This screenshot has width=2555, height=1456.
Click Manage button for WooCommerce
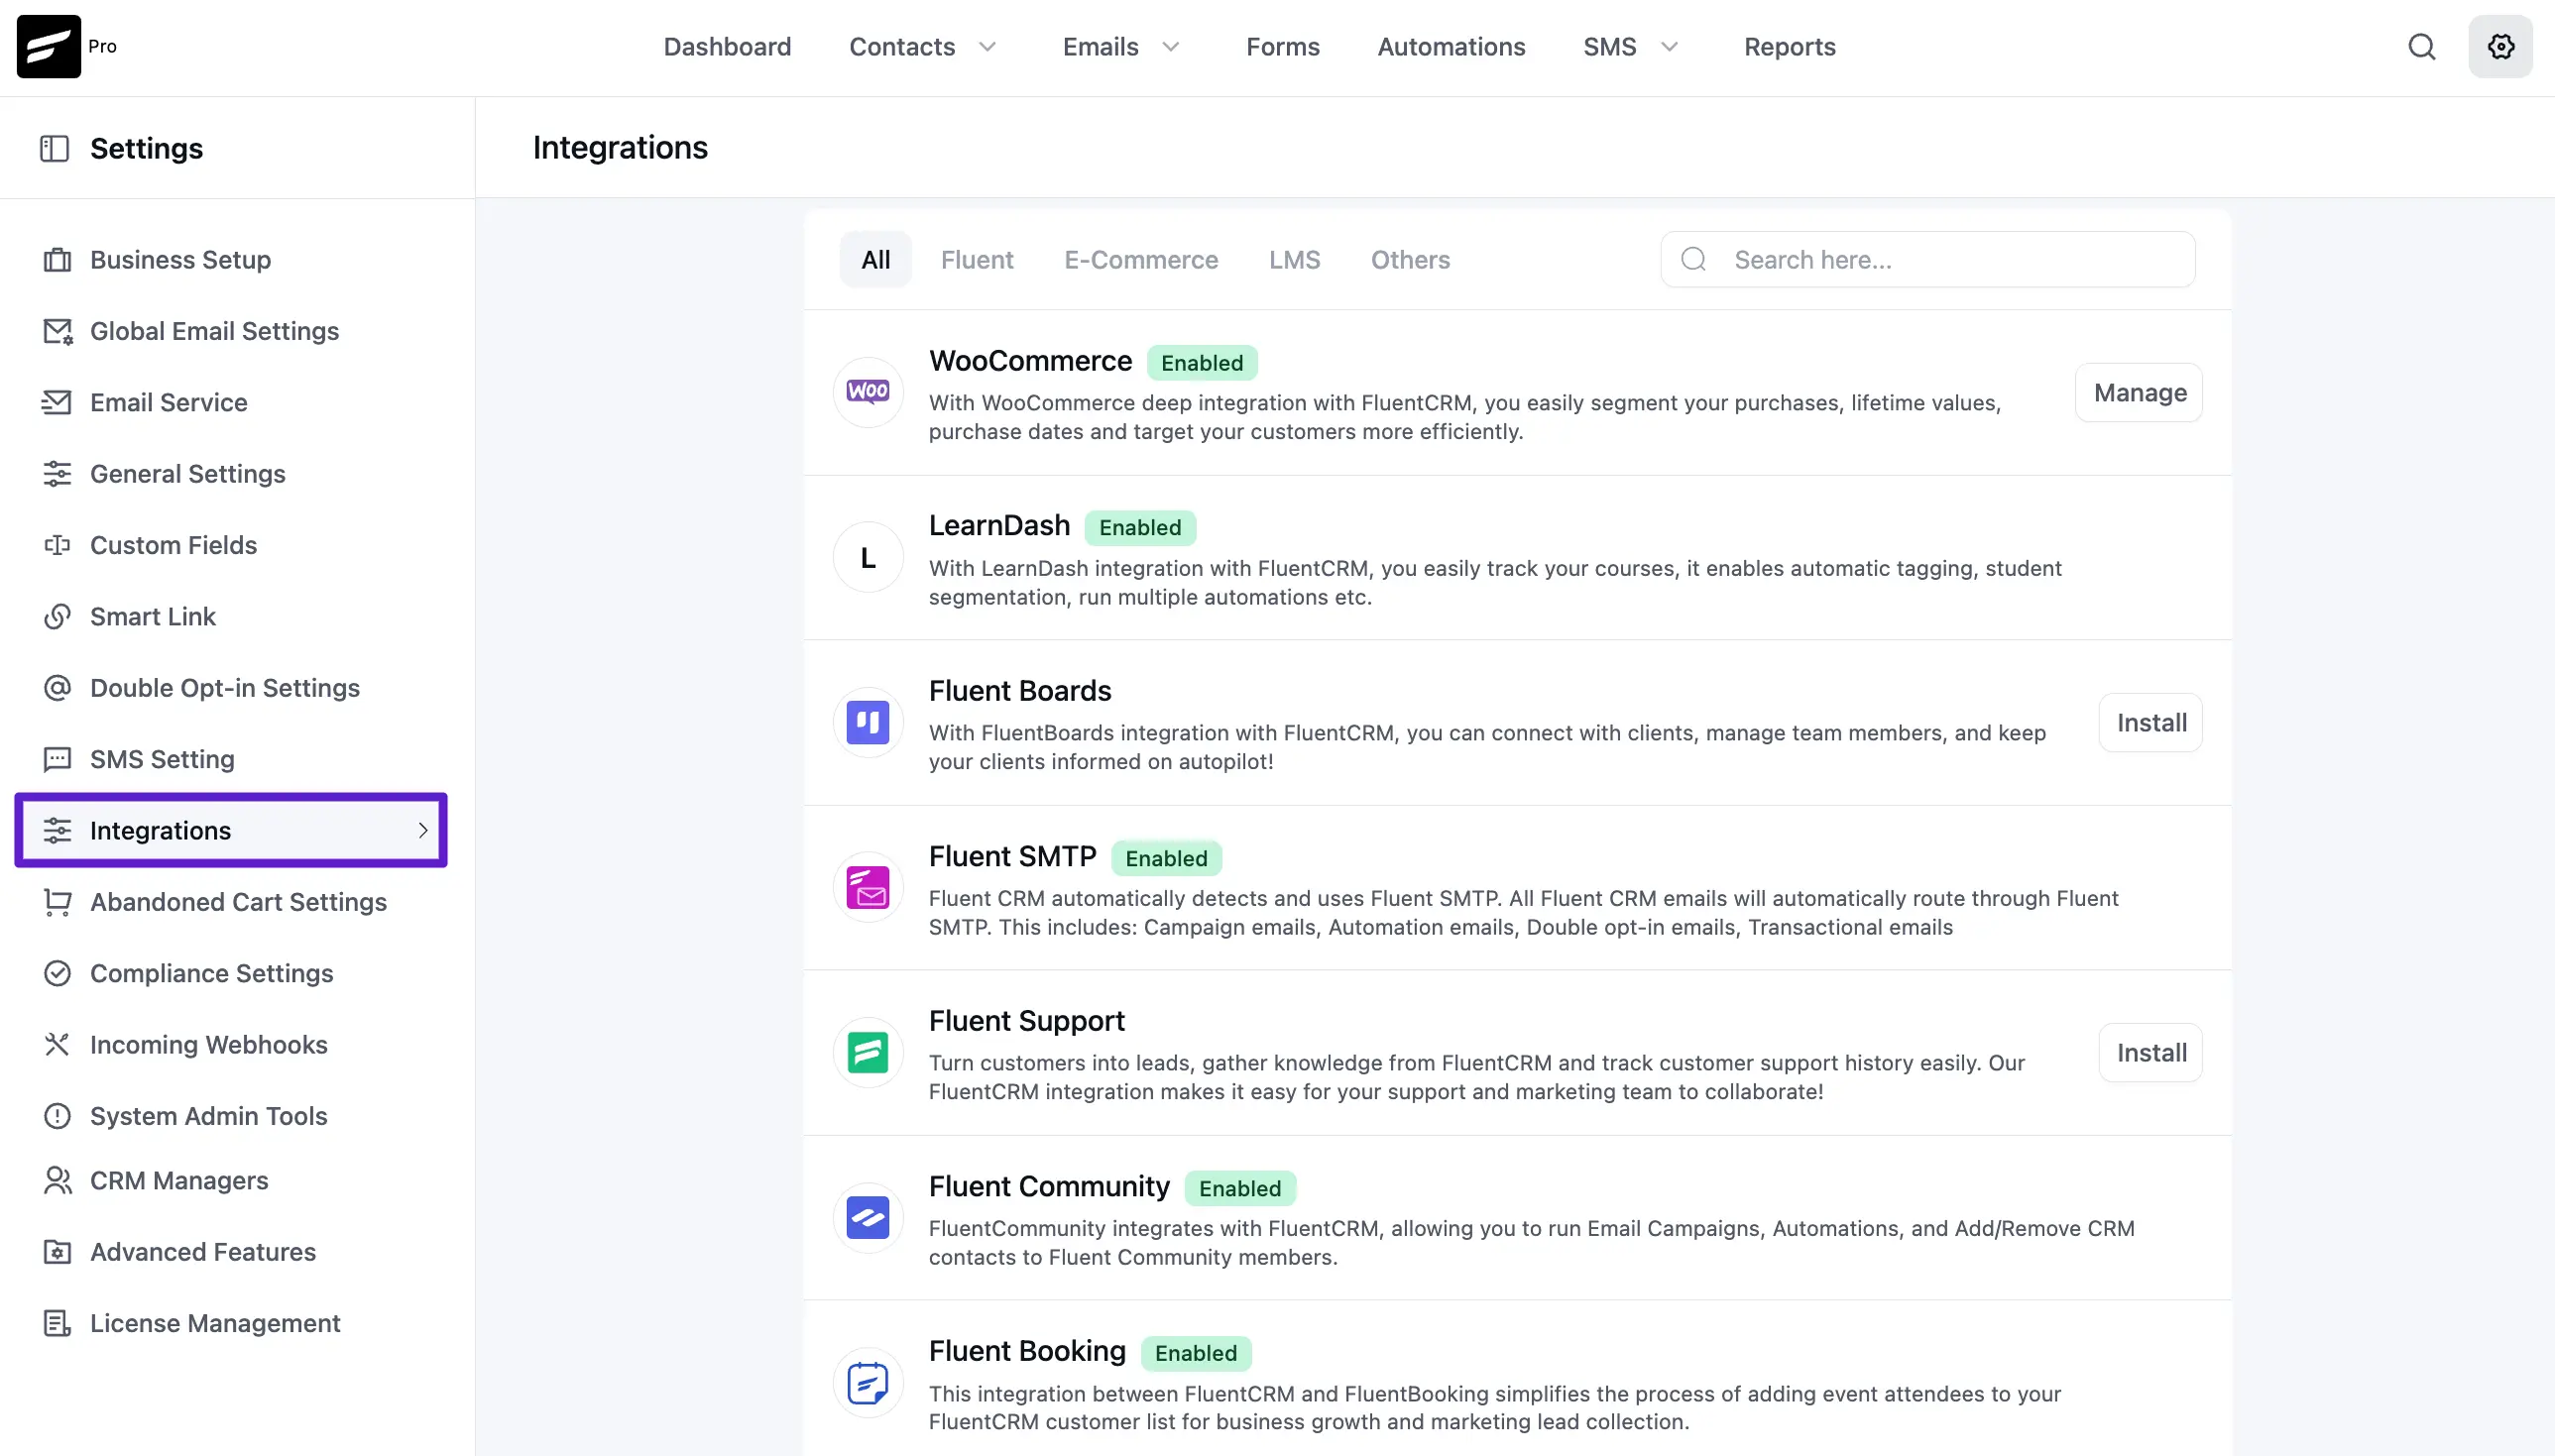pyautogui.click(x=2139, y=392)
